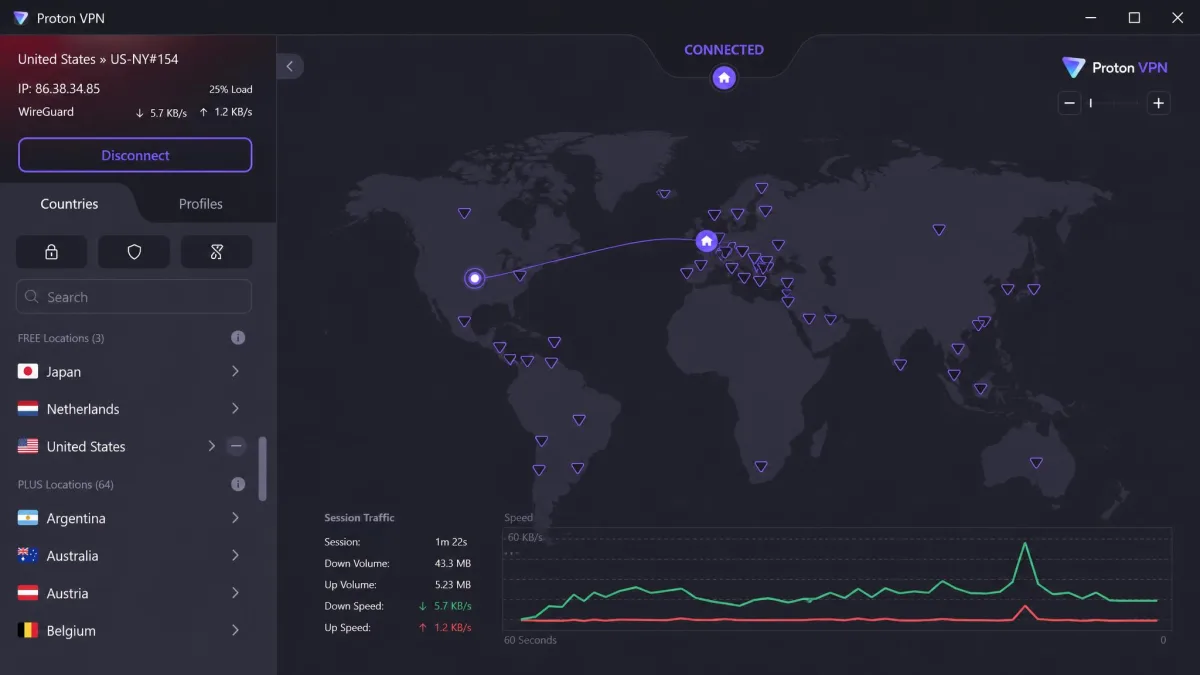Click the Iceland server marker on map

tap(664, 194)
